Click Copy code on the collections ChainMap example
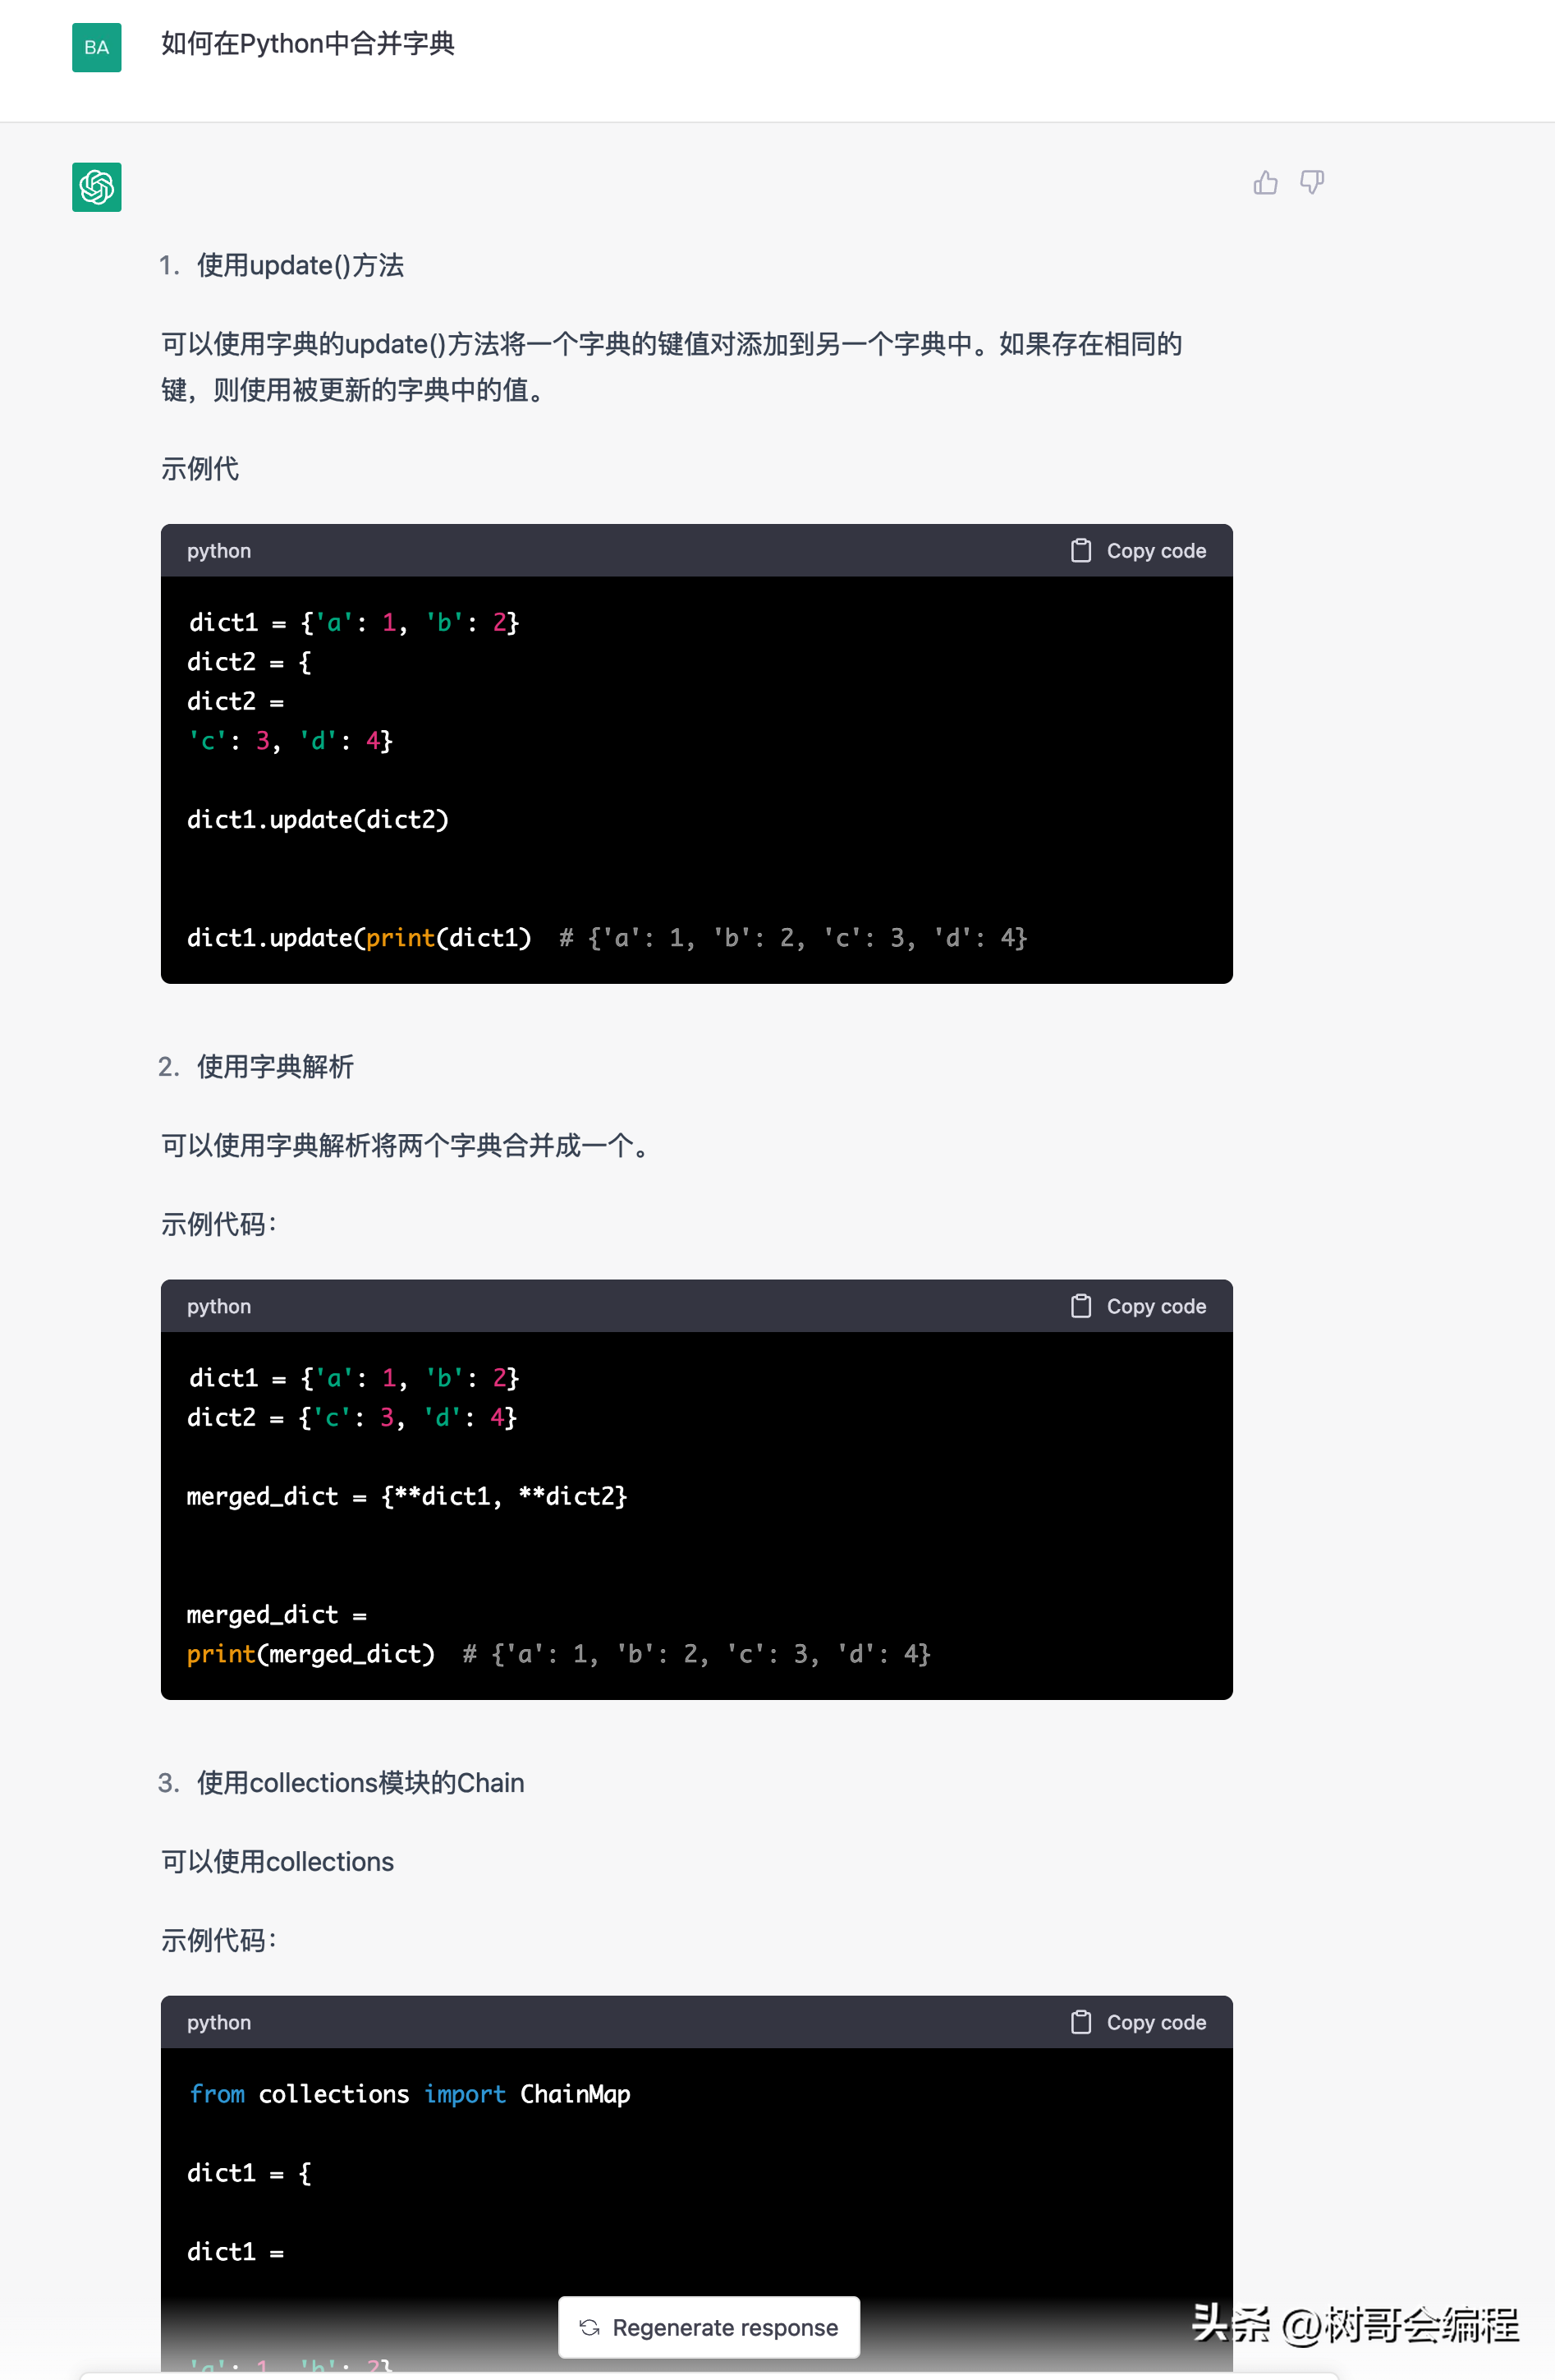 [x=1155, y=2022]
